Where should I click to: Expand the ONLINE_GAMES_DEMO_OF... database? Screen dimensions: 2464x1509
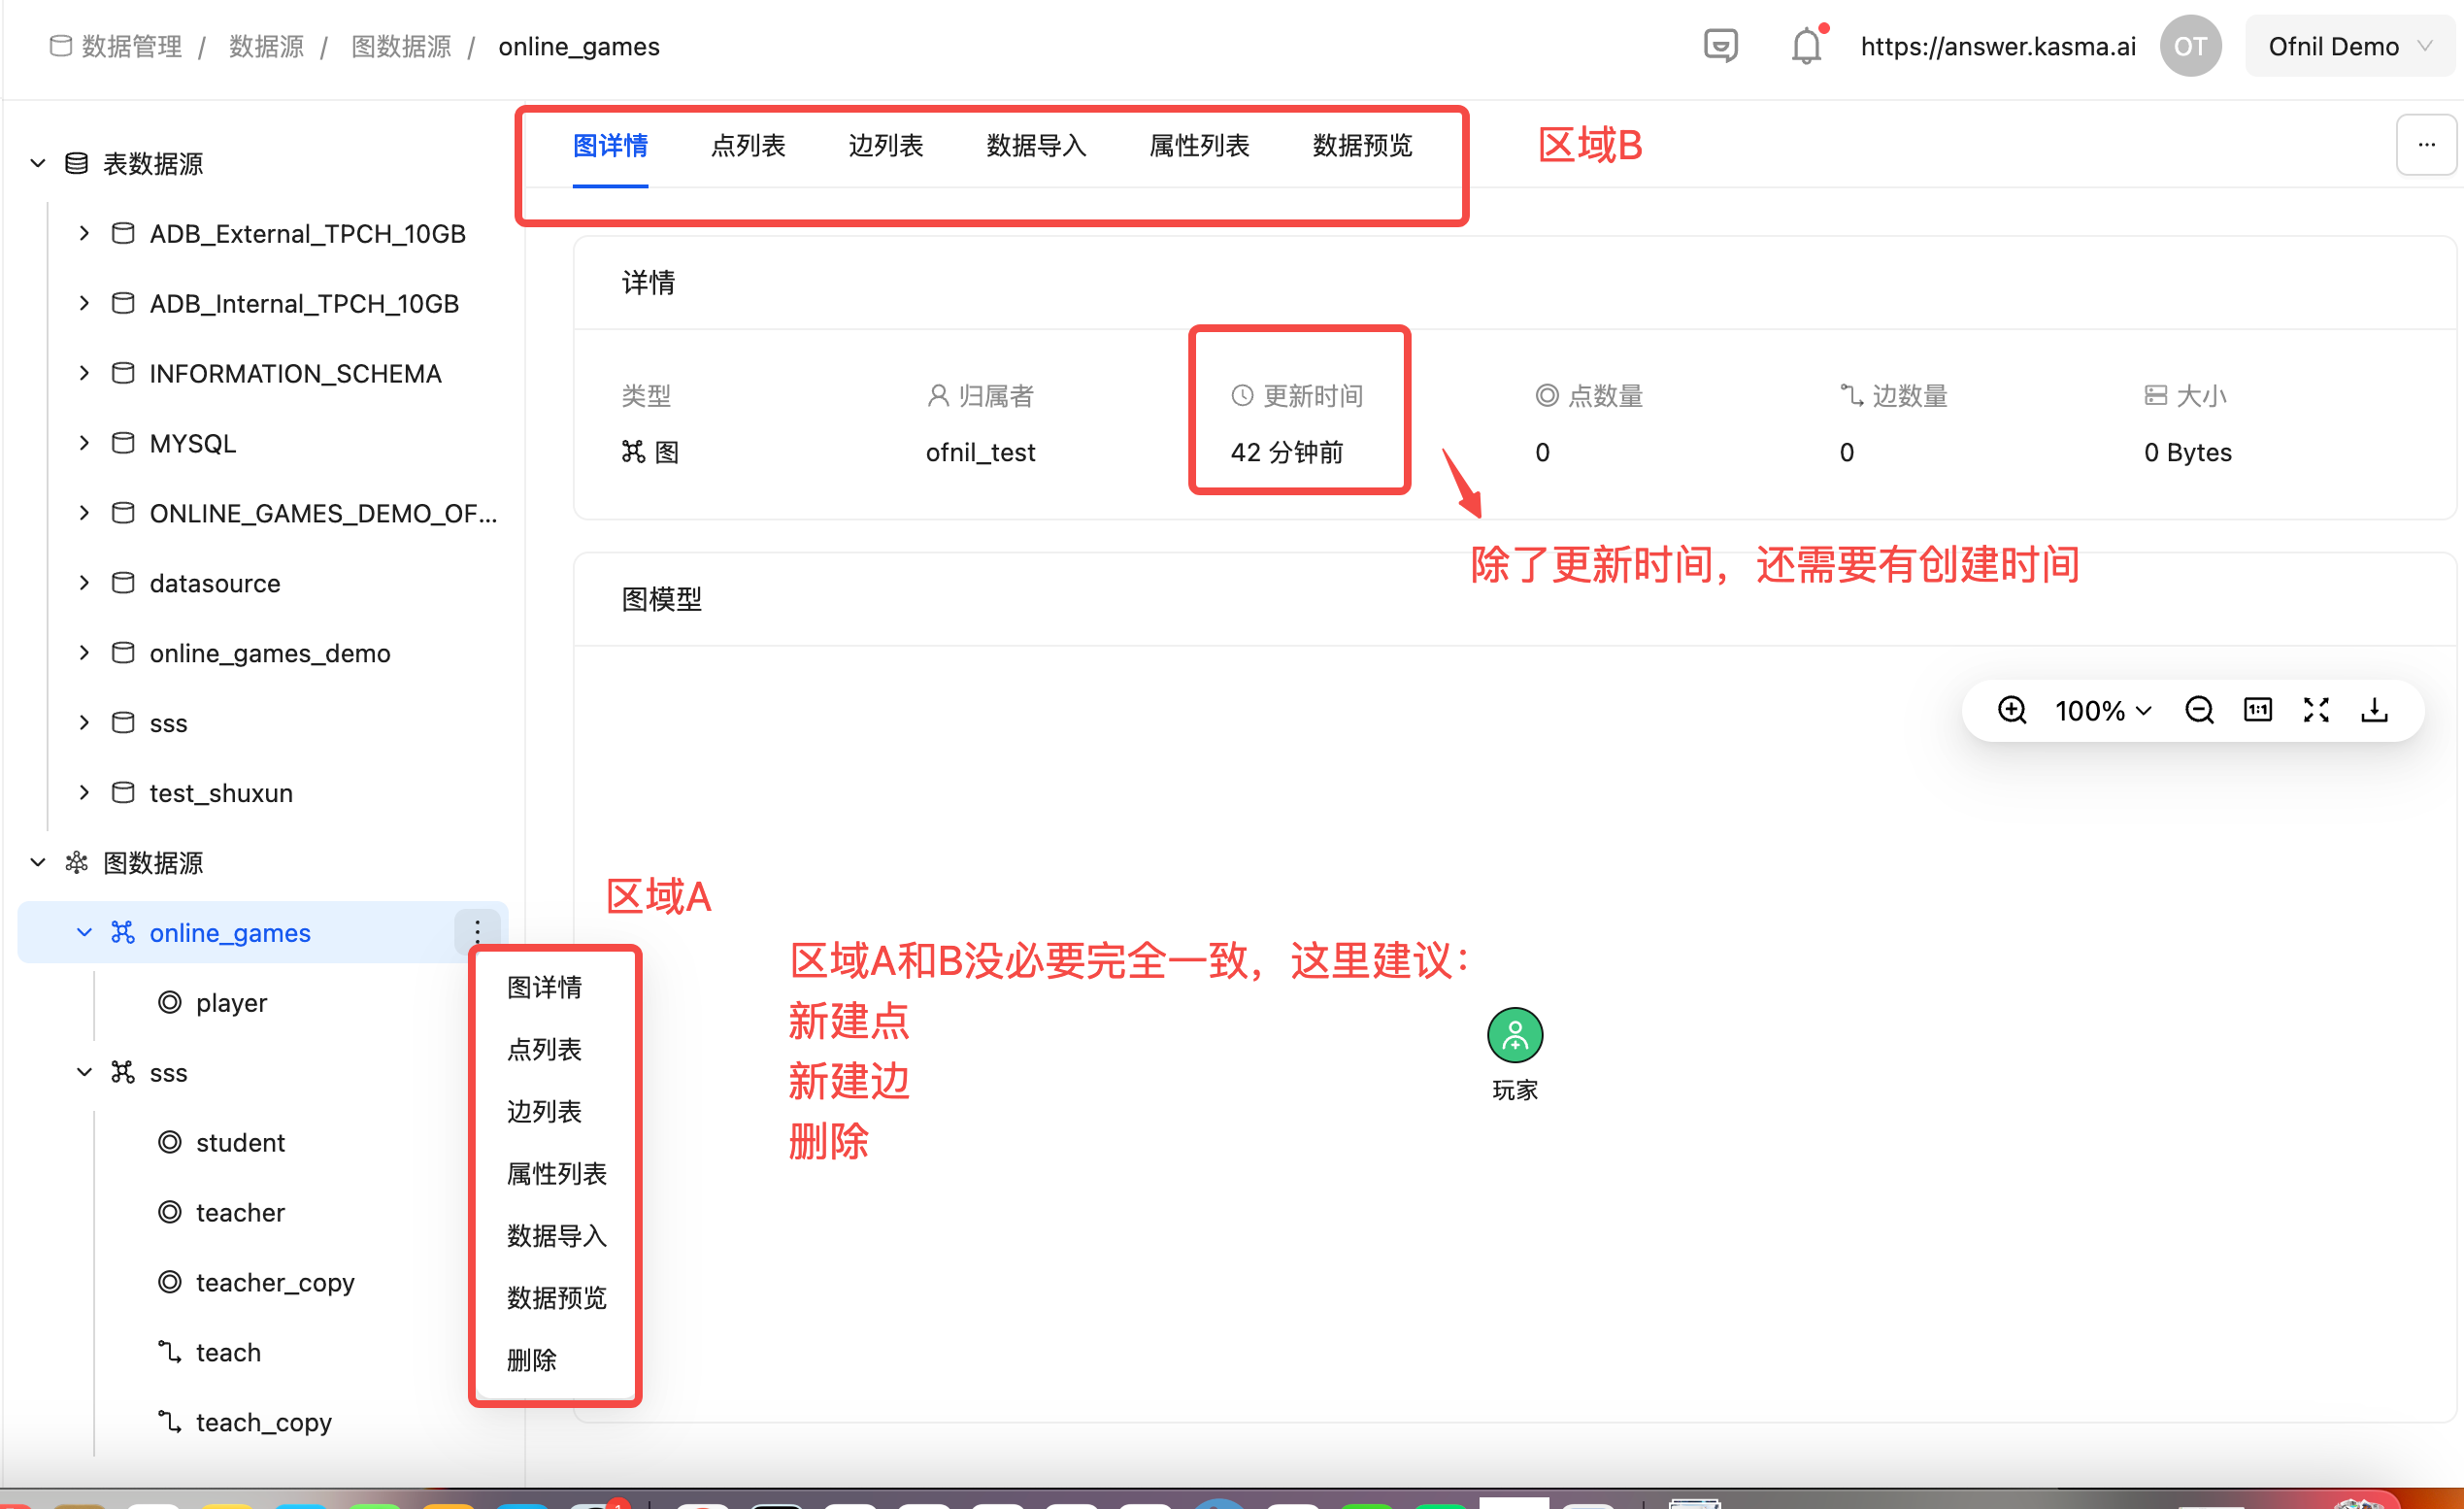(x=85, y=513)
